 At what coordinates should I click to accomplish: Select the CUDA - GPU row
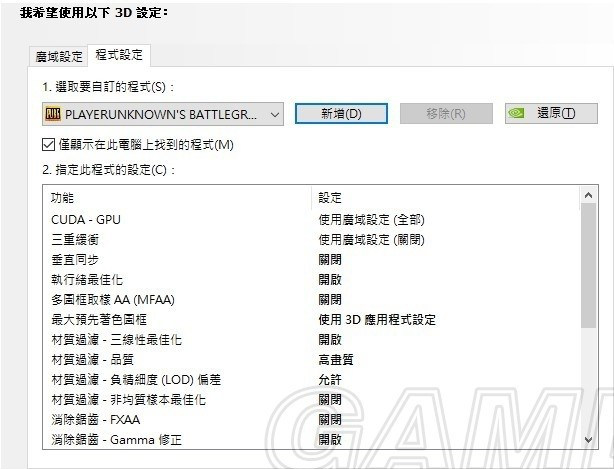click(x=311, y=220)
